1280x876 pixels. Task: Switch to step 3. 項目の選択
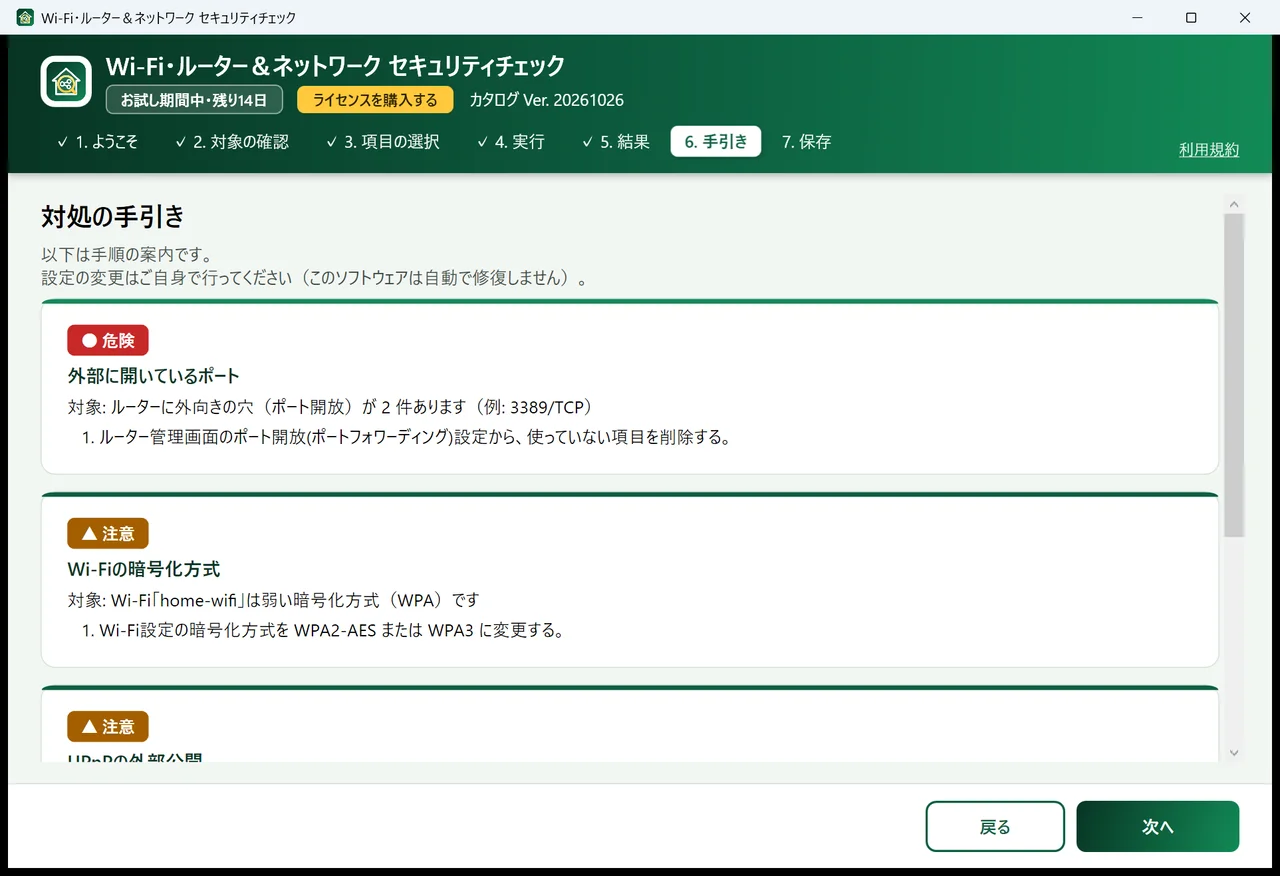(x=383, y=142)
